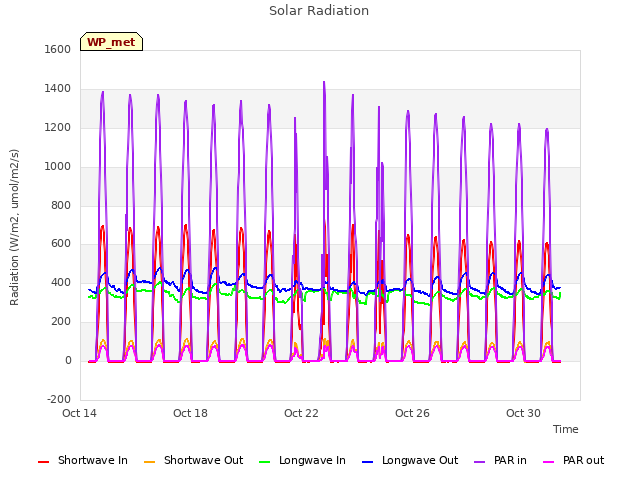The width and height of the screenshot is (640, 480).
Task: Click the 1200 y-axis tick label
Action: coord(58,128)
